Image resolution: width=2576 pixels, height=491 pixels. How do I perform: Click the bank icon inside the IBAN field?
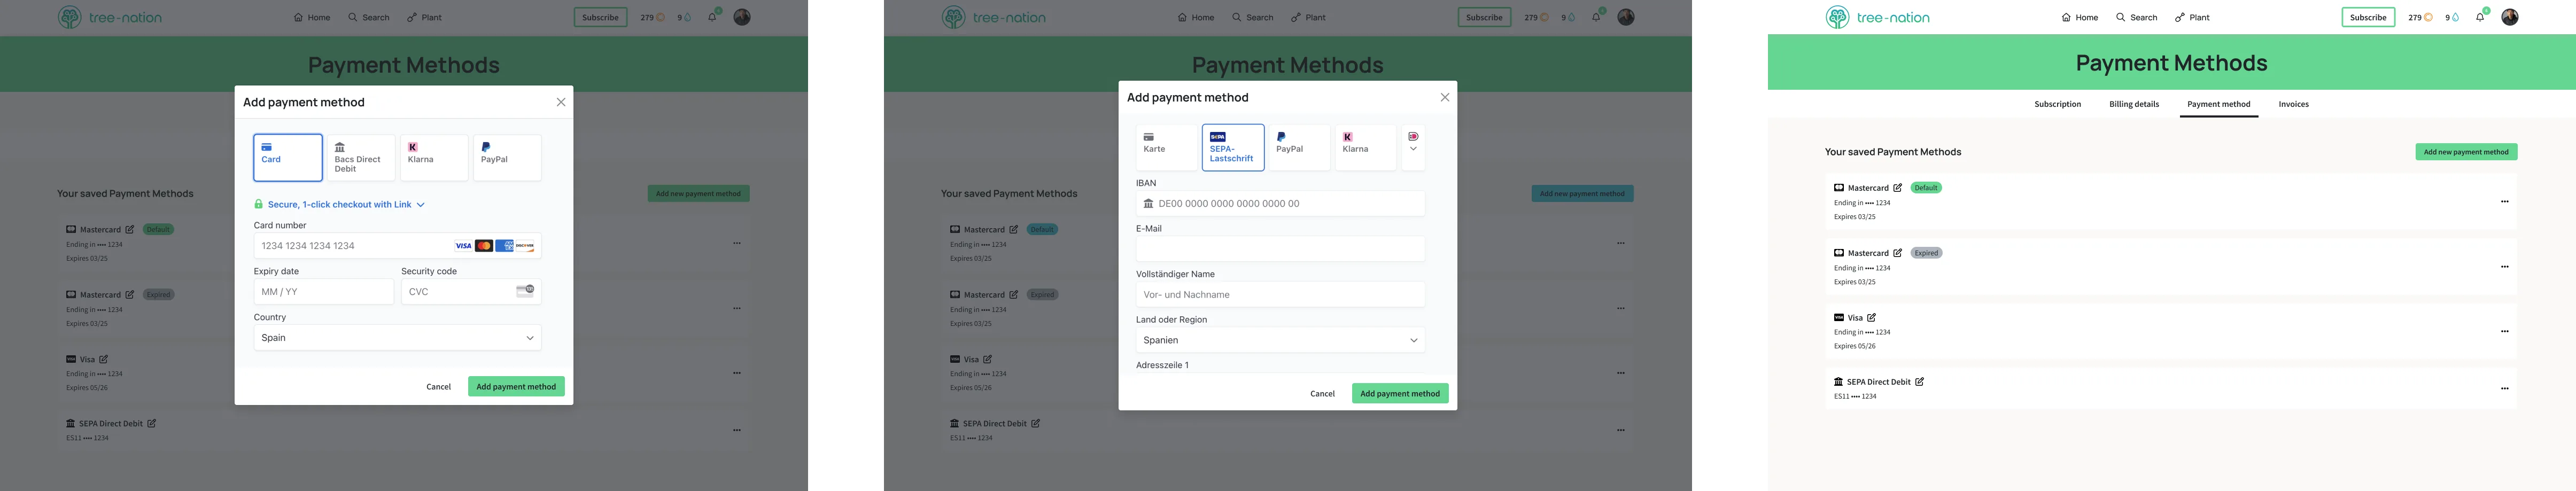pos(1148,203)
